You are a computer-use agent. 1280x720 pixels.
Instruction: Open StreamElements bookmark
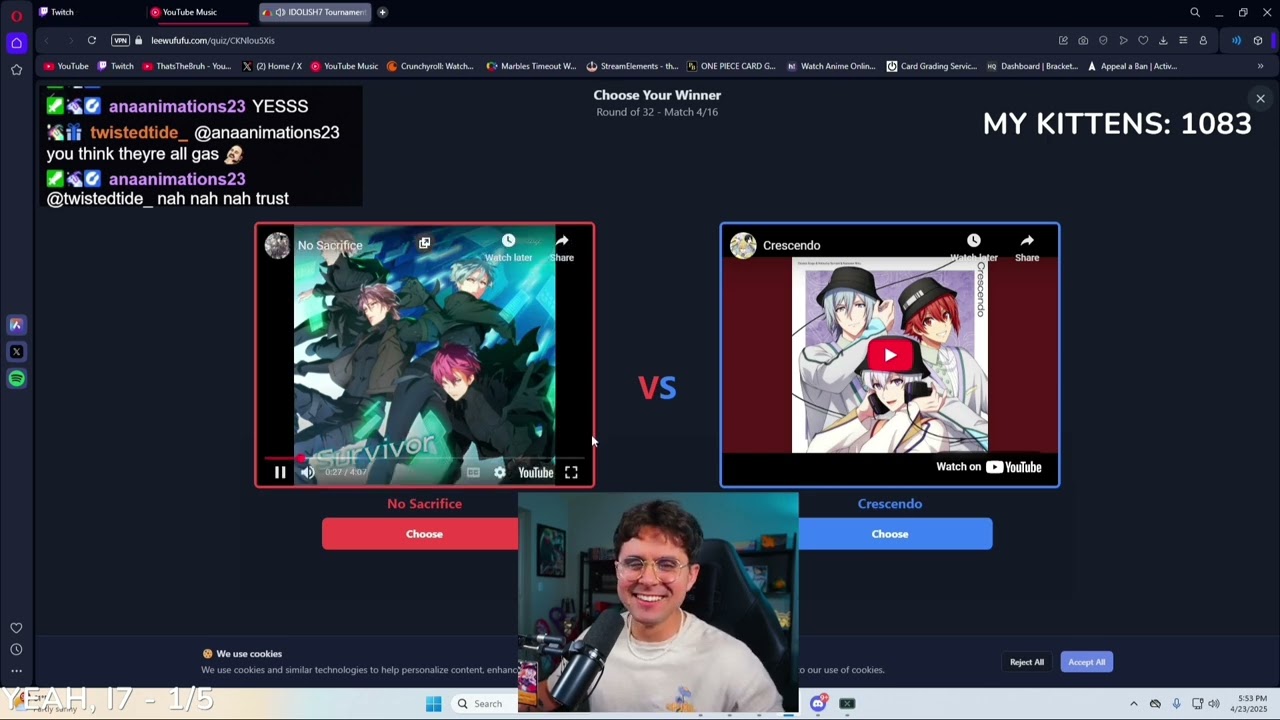[x=631, y=66]
